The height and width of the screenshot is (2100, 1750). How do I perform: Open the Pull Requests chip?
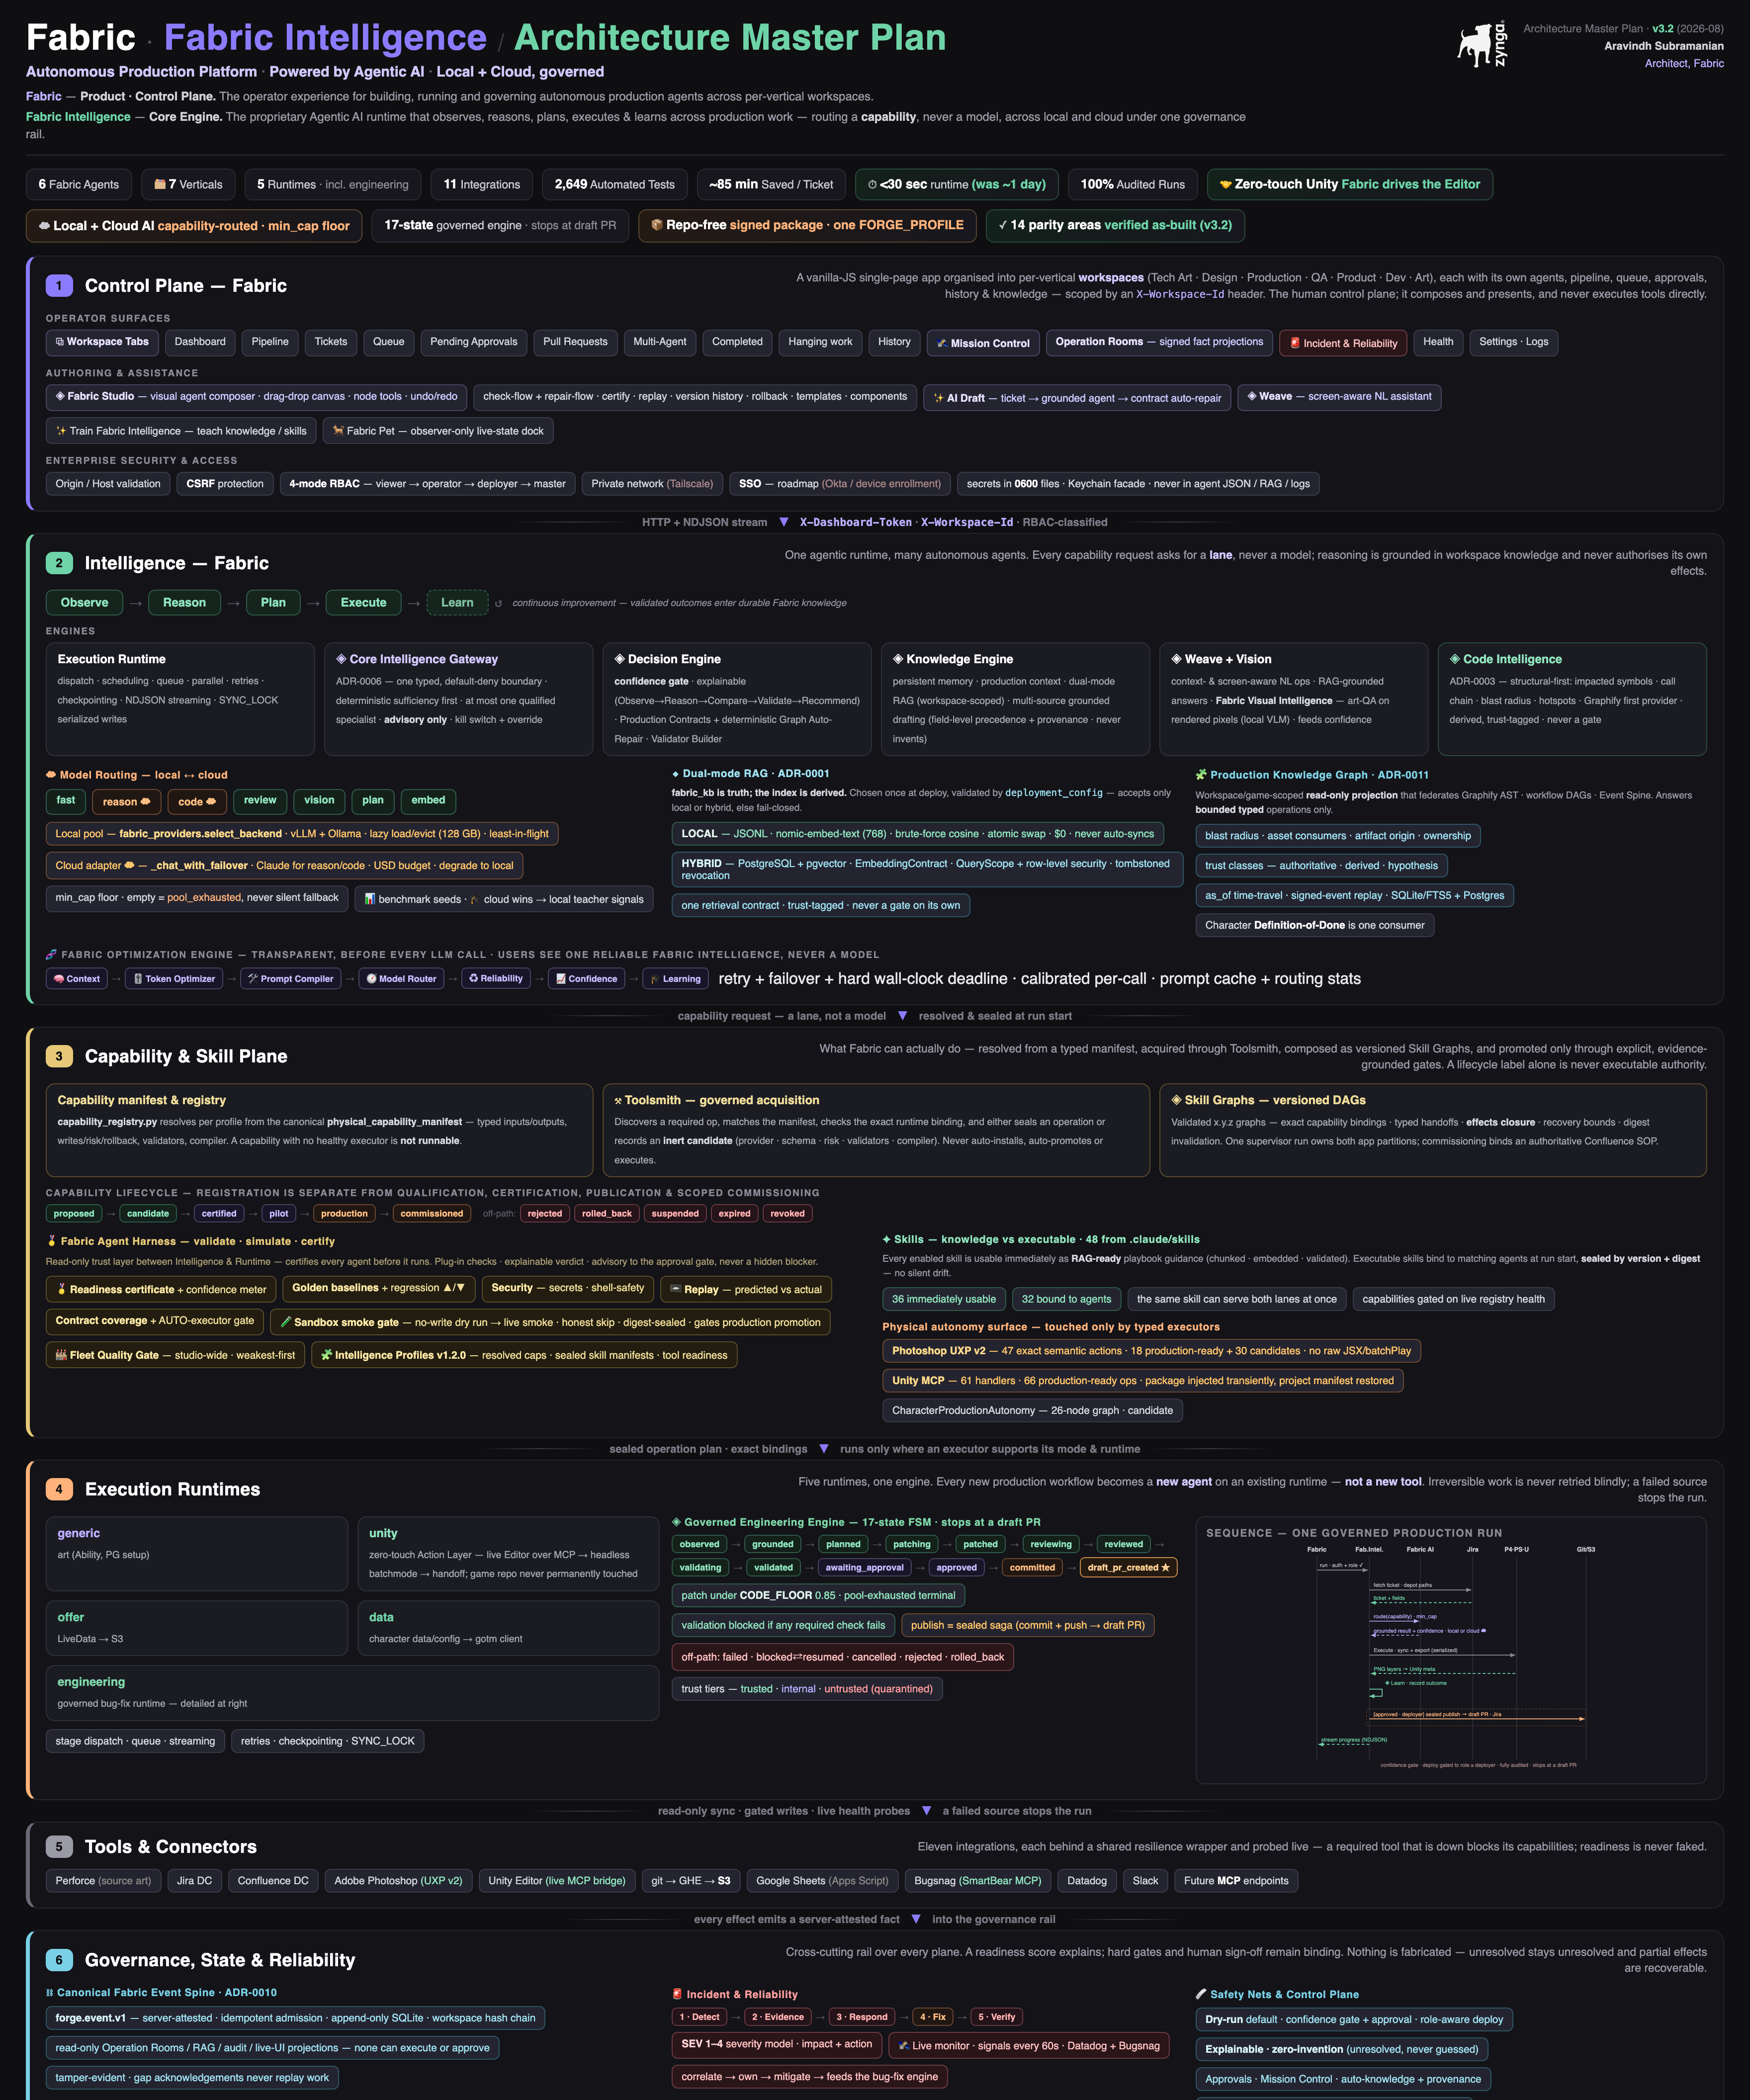coord(575,342)
